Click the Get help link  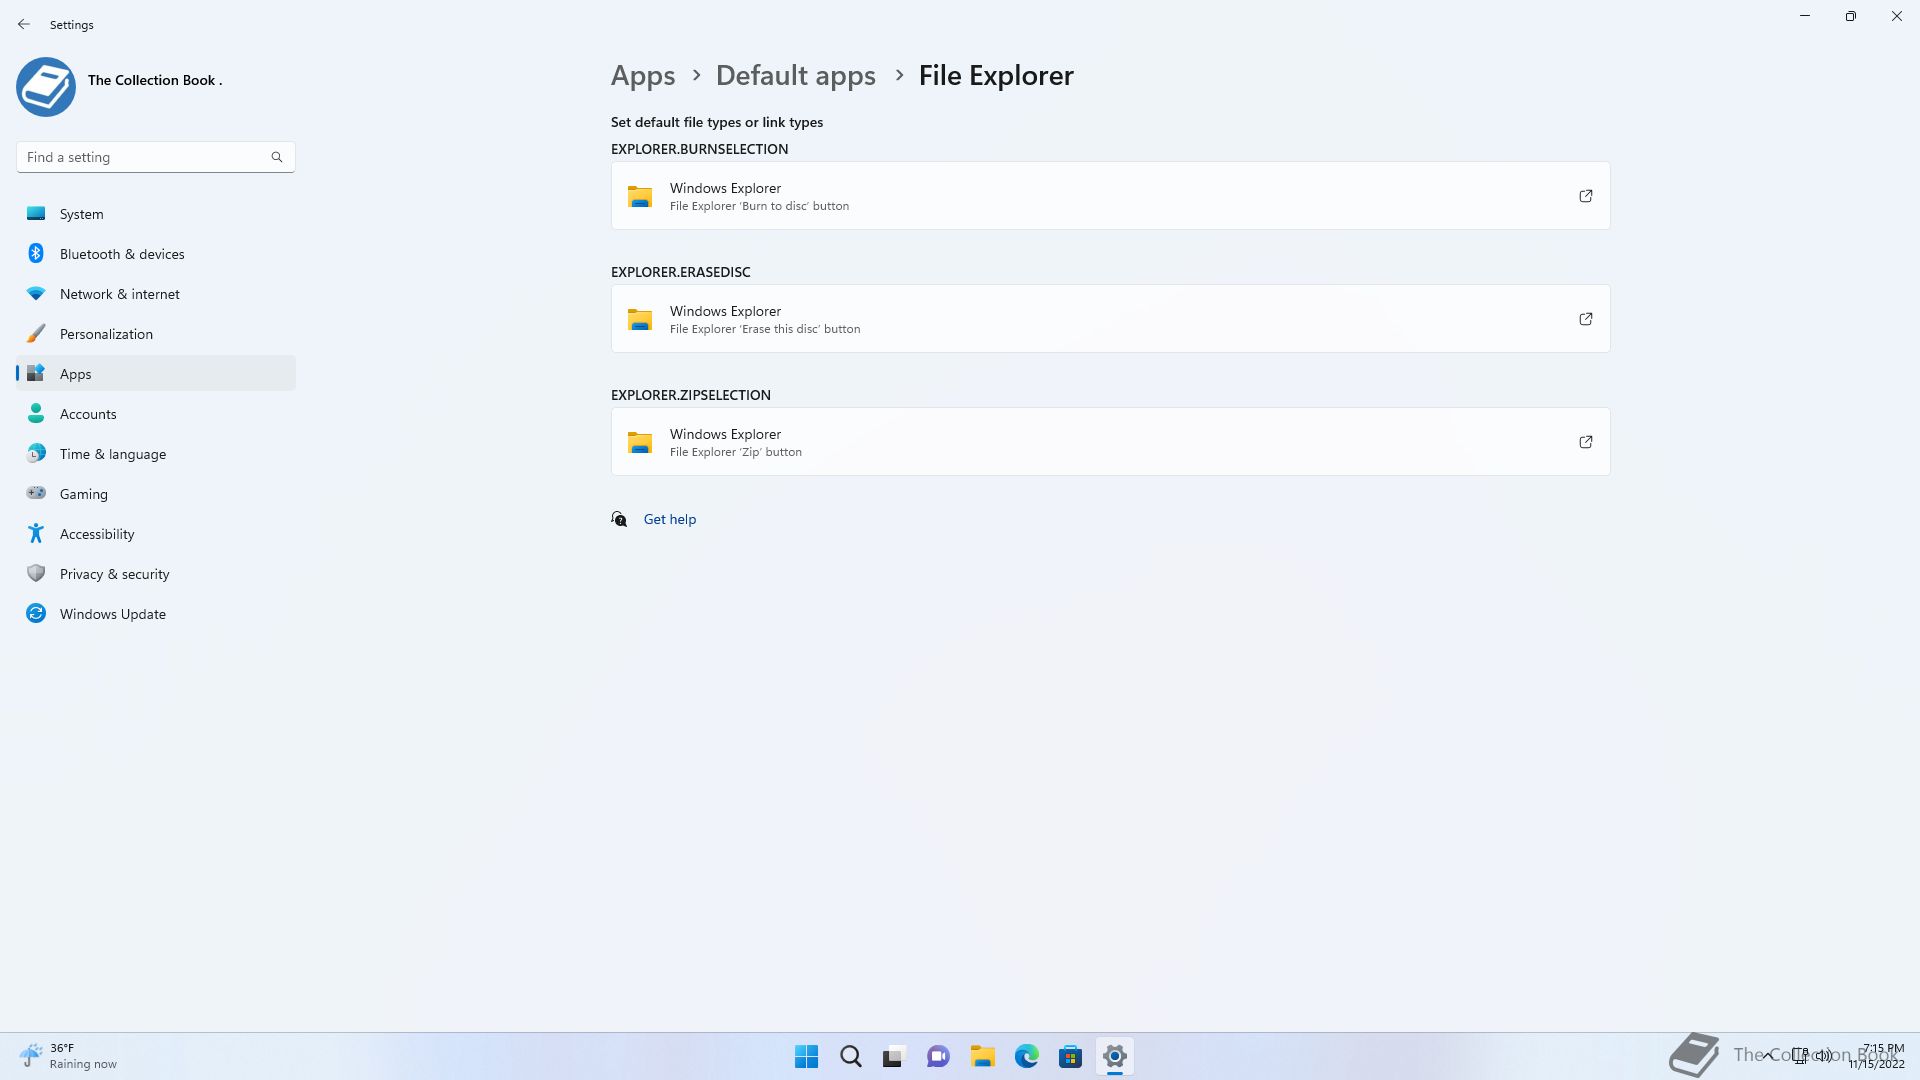coord(670,519)
